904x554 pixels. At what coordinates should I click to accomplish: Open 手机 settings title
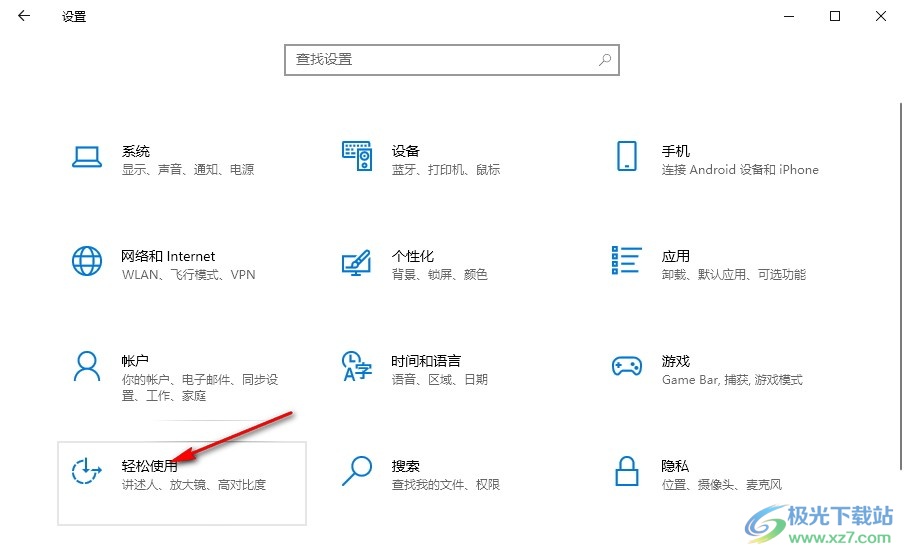(x=676, y=151)
